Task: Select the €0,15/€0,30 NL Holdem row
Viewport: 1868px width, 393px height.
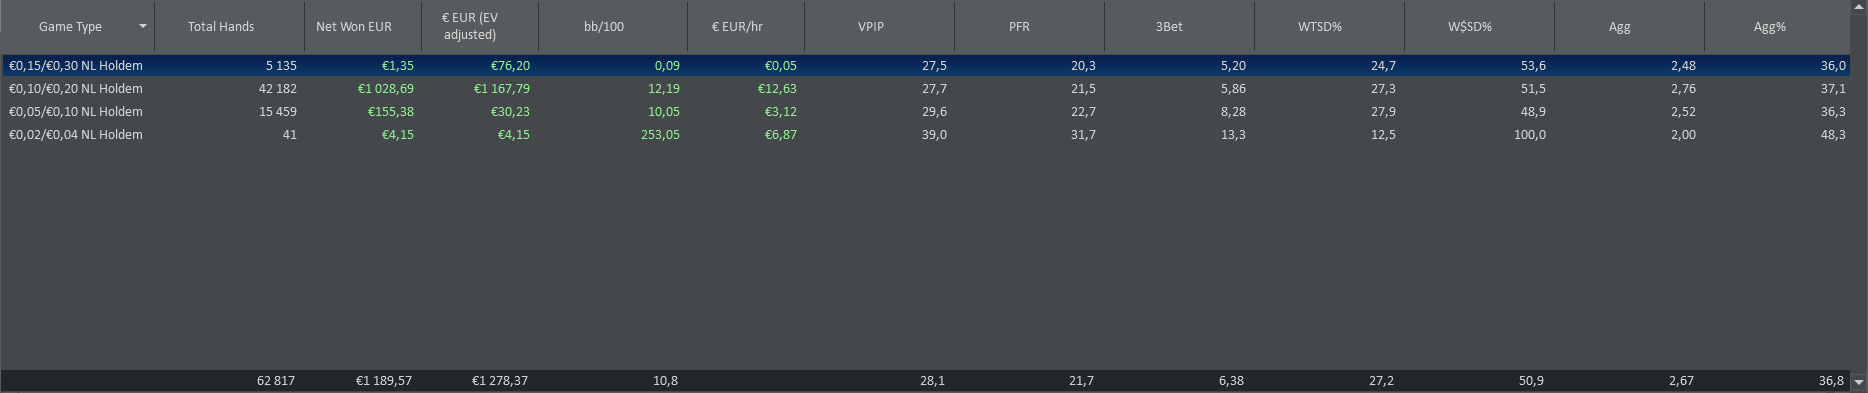Action: 925,66
